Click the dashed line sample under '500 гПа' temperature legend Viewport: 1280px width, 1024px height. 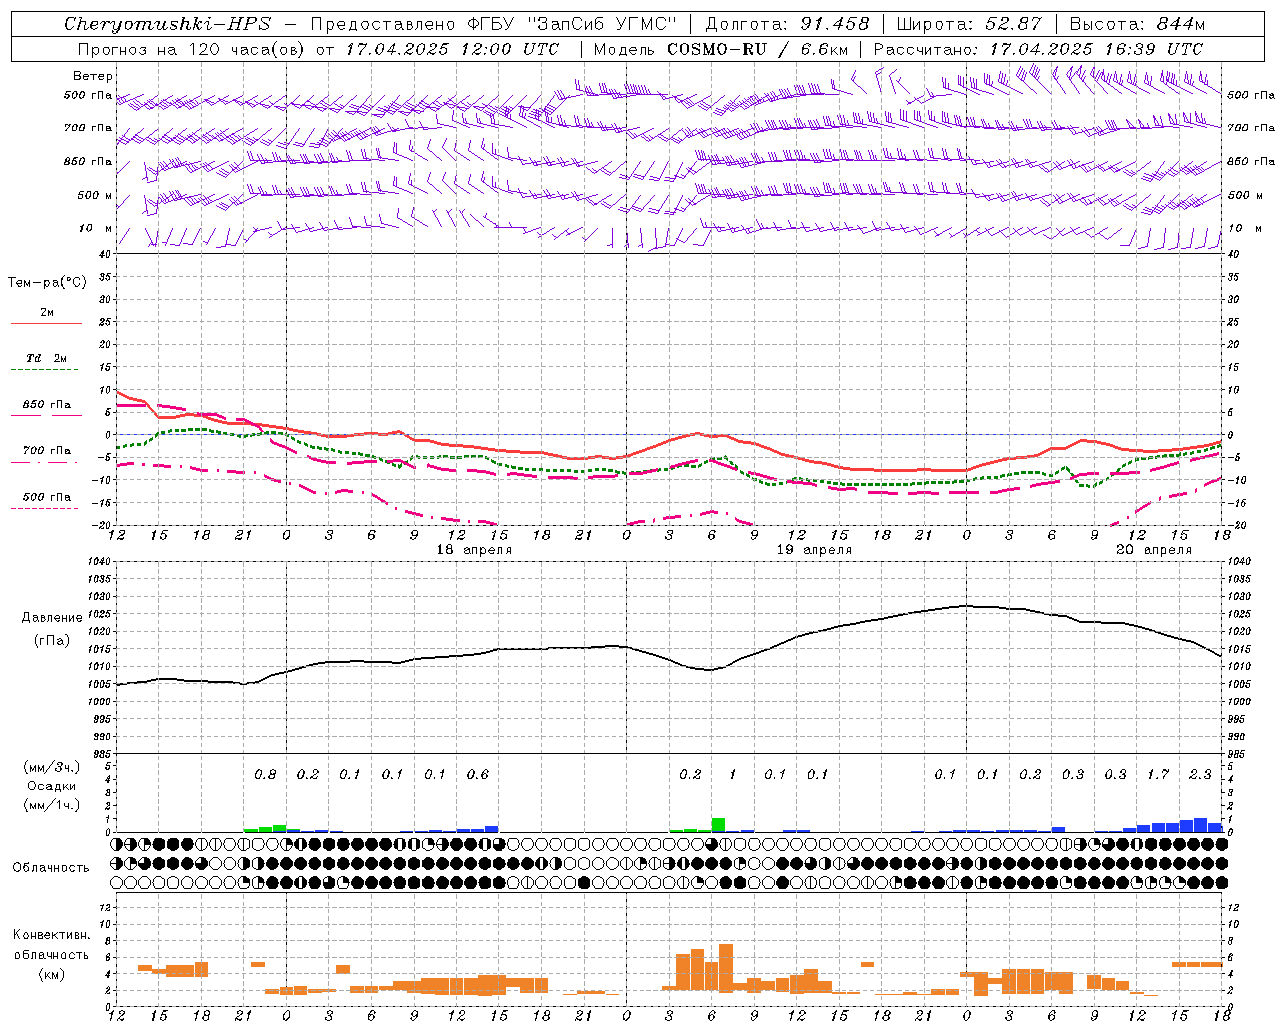(x=44, y=508)
